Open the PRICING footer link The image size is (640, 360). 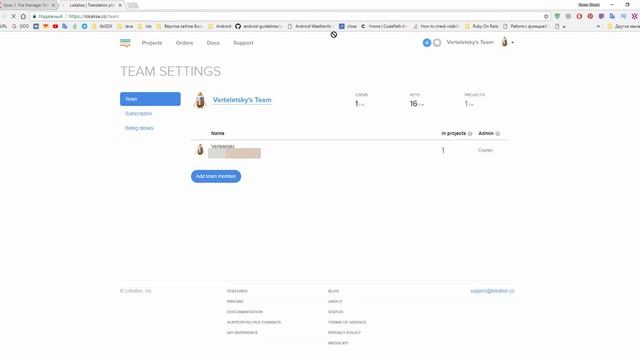point(235,302)
